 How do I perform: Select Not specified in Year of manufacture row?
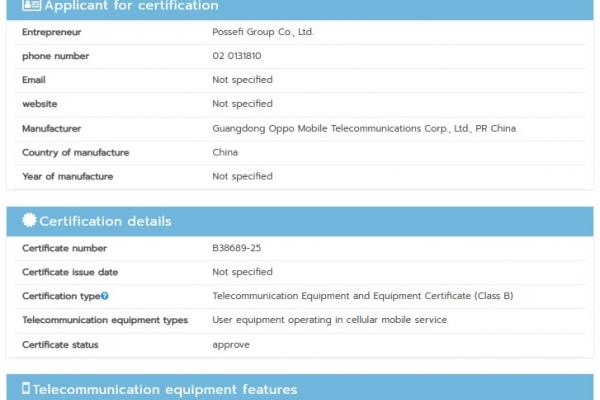(243, 176)
